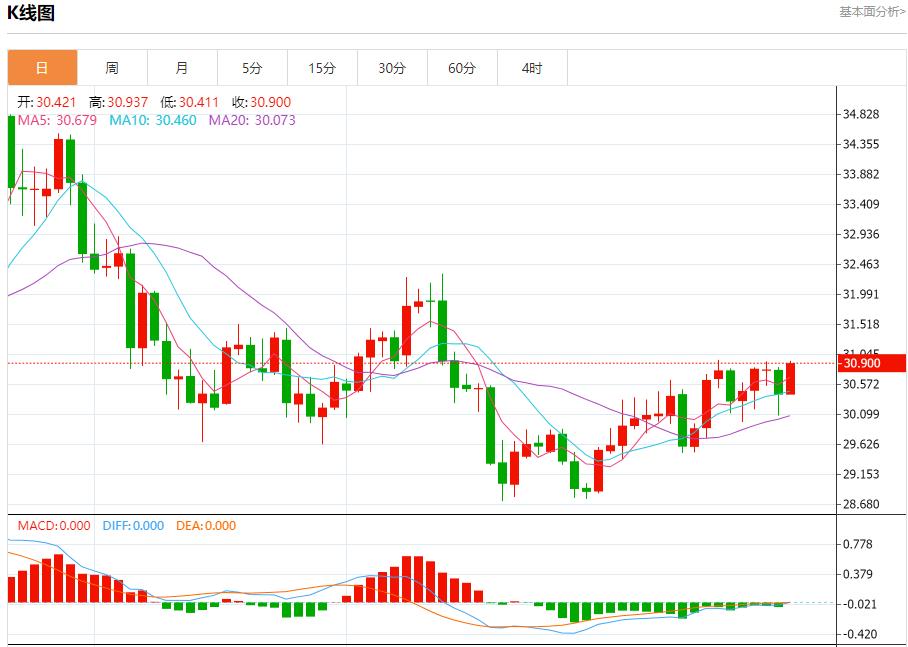Click the rightmost red candlestick
The image size is (908, 647).
(790, 378)
